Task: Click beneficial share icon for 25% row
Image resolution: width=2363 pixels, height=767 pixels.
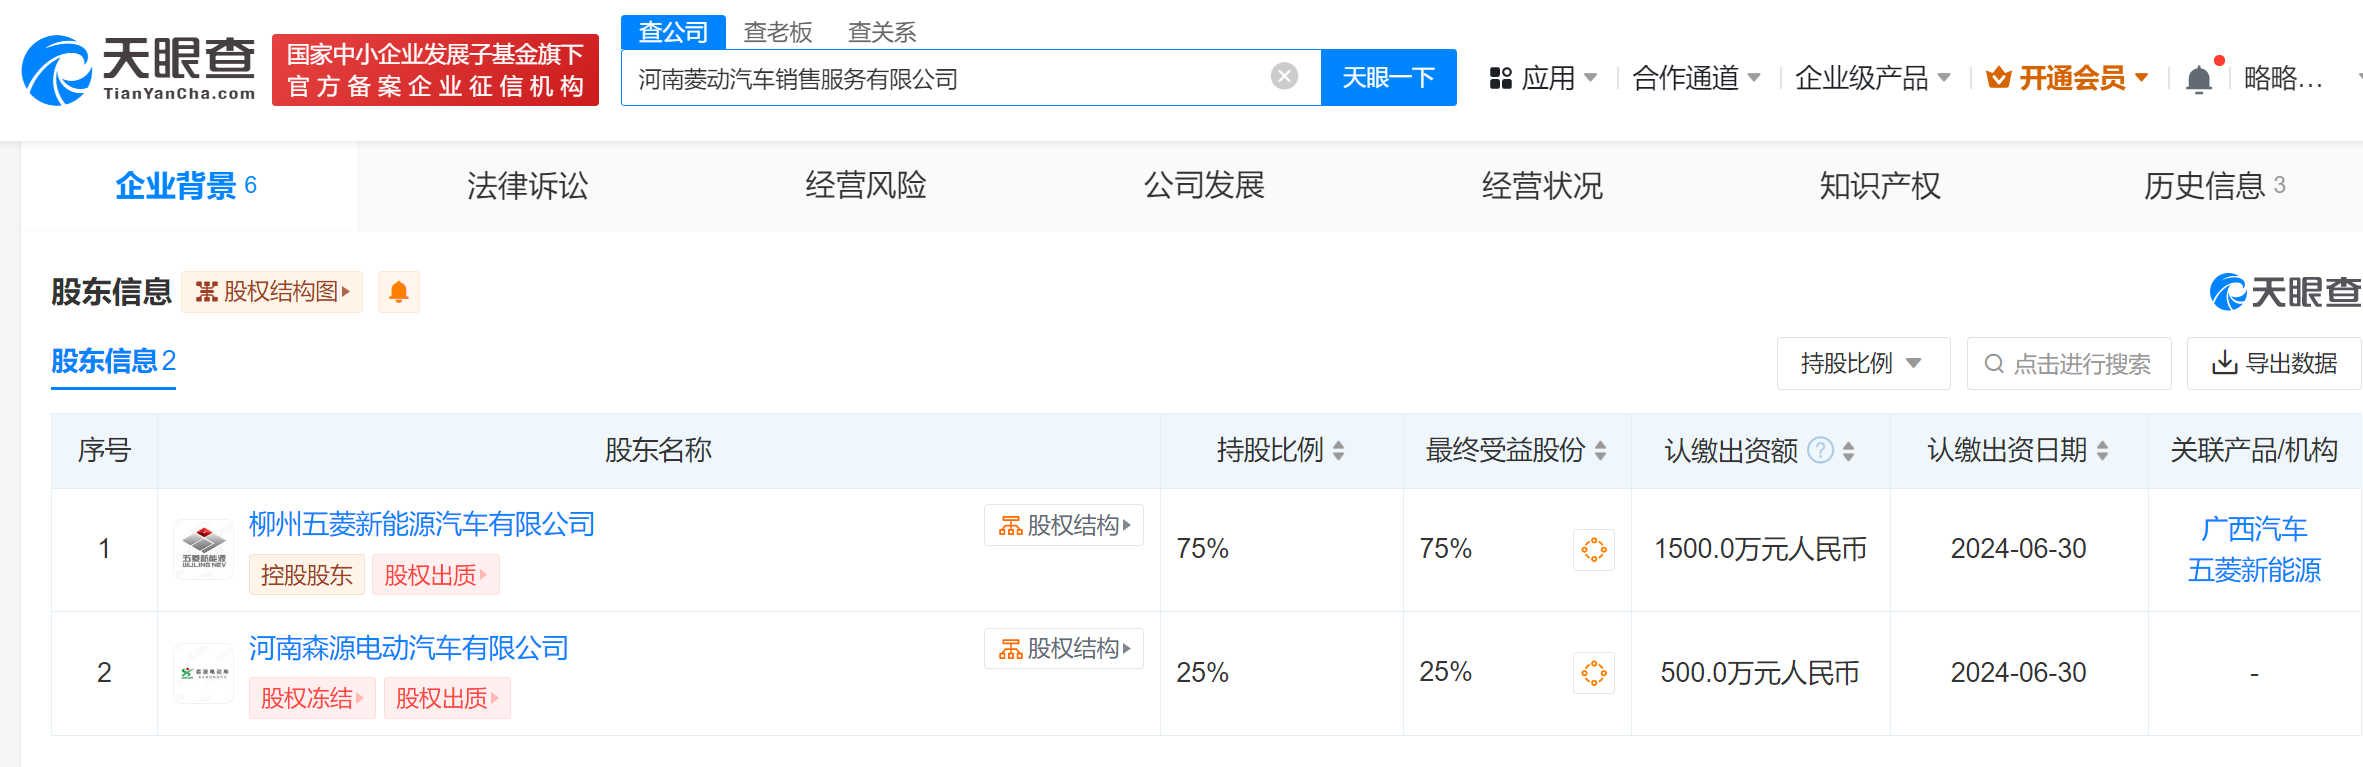Action: point(1593,673)
